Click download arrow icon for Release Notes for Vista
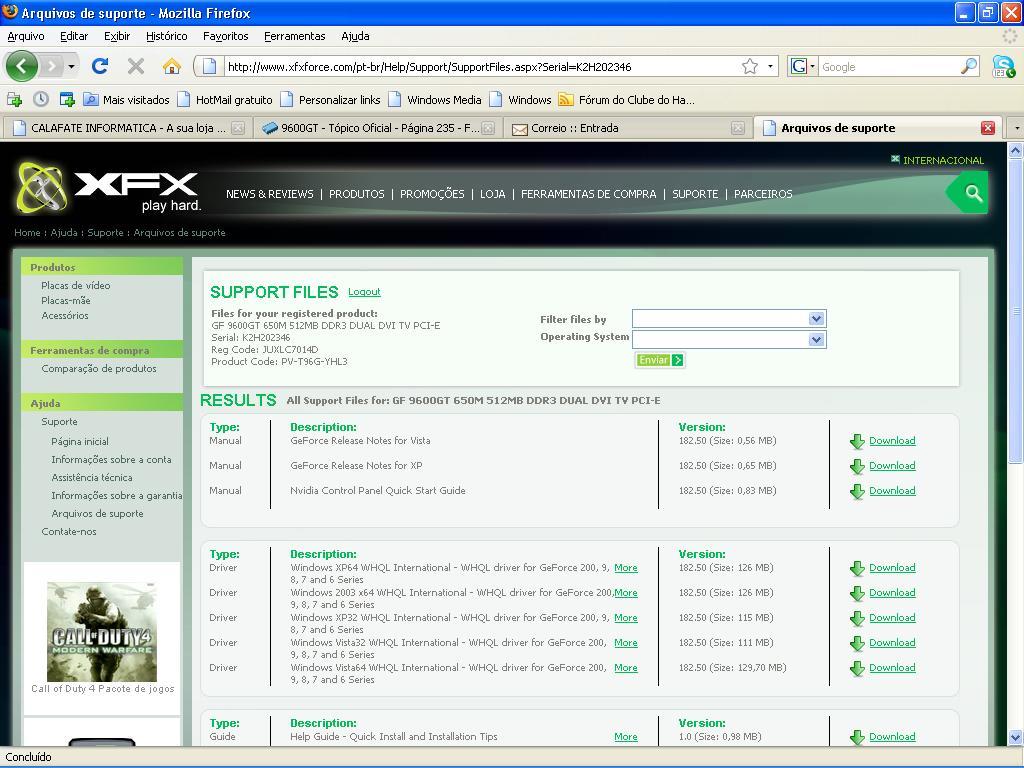This screenshot has height=768, width=1024. click(857, 441)
